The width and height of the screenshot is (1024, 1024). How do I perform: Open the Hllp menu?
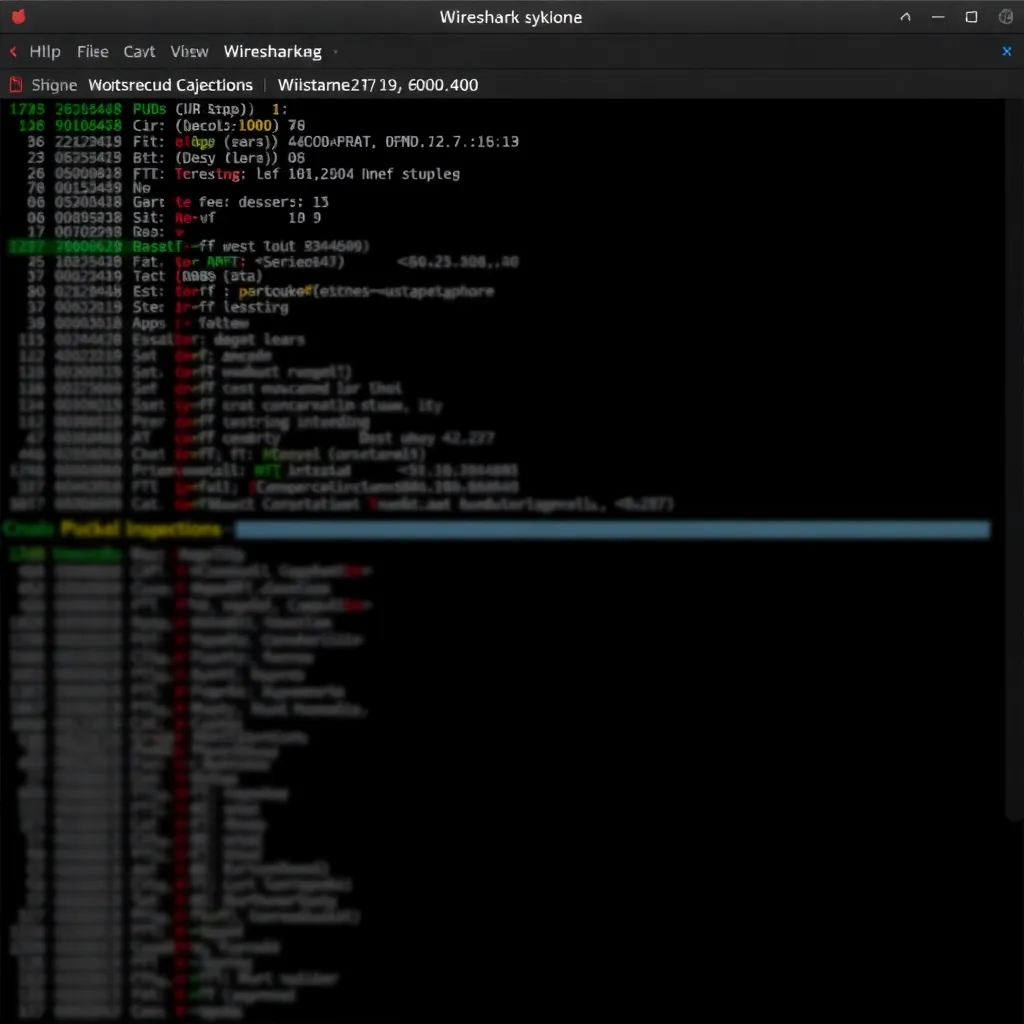(44, 52)
